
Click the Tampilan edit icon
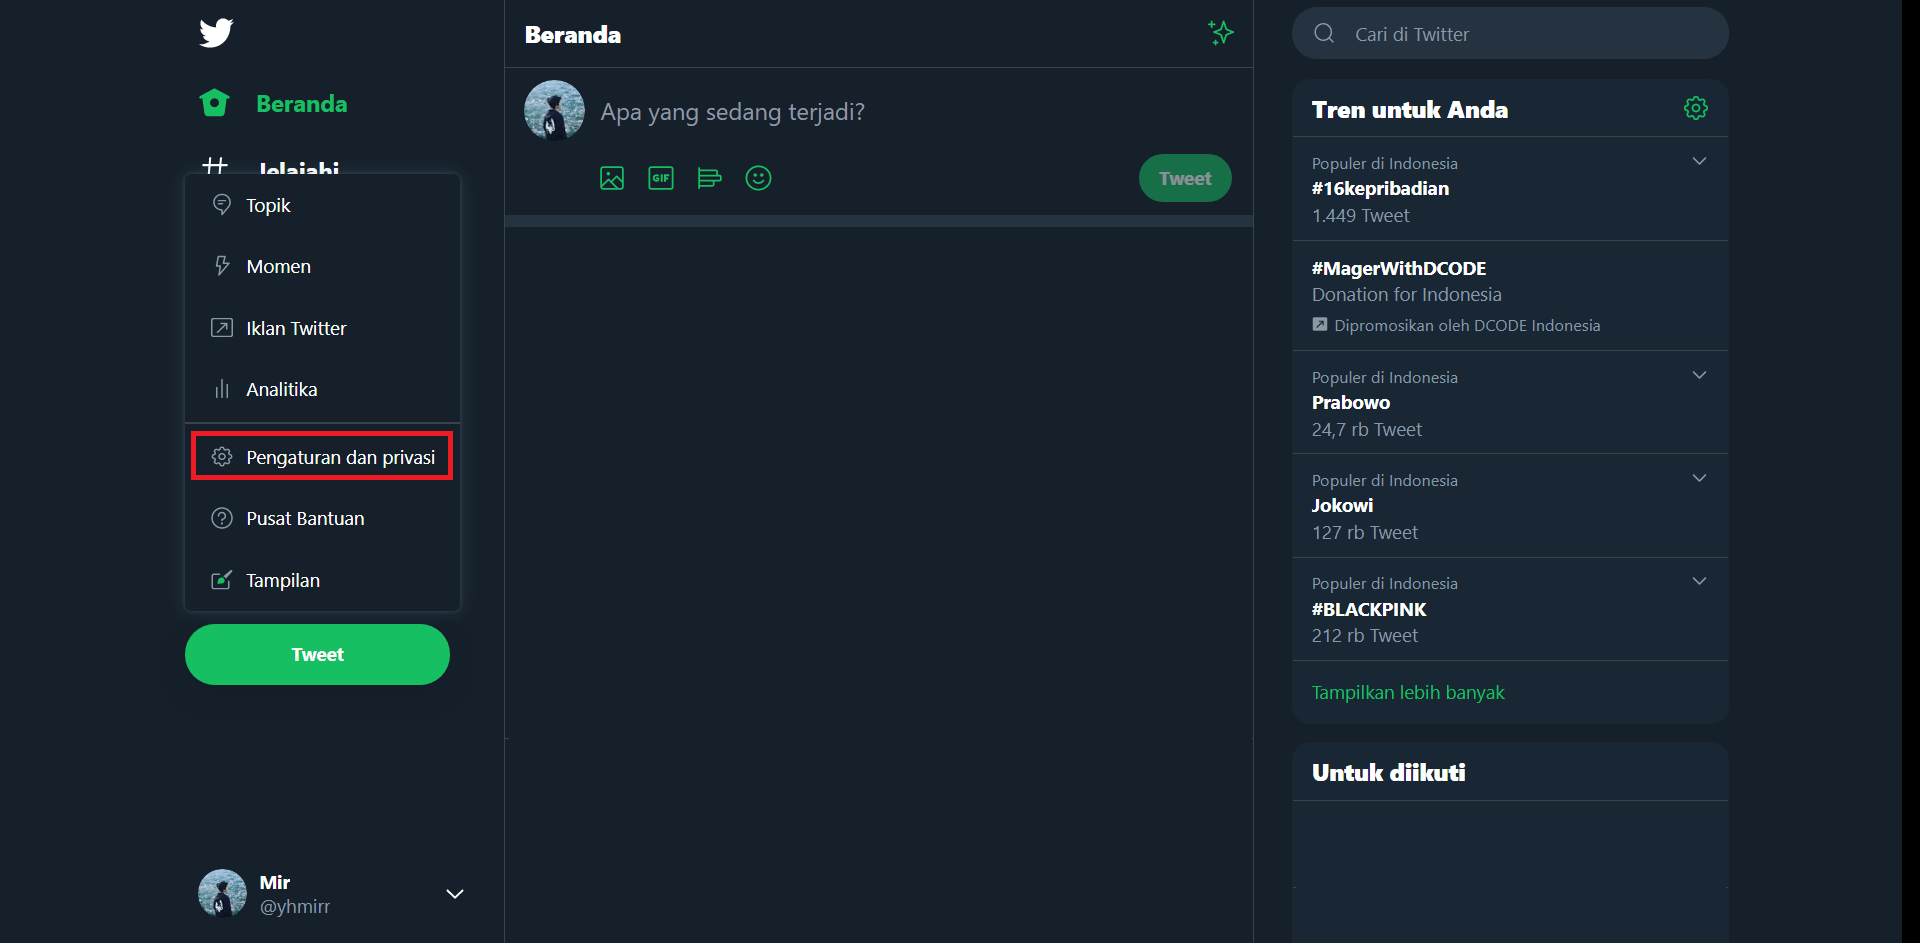click(222, 580)
